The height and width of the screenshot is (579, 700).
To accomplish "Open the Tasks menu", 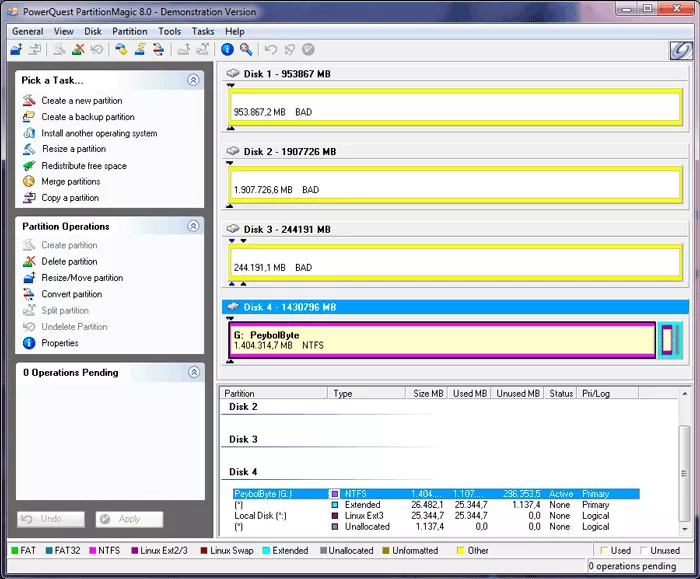I will (x=203, y=31).
